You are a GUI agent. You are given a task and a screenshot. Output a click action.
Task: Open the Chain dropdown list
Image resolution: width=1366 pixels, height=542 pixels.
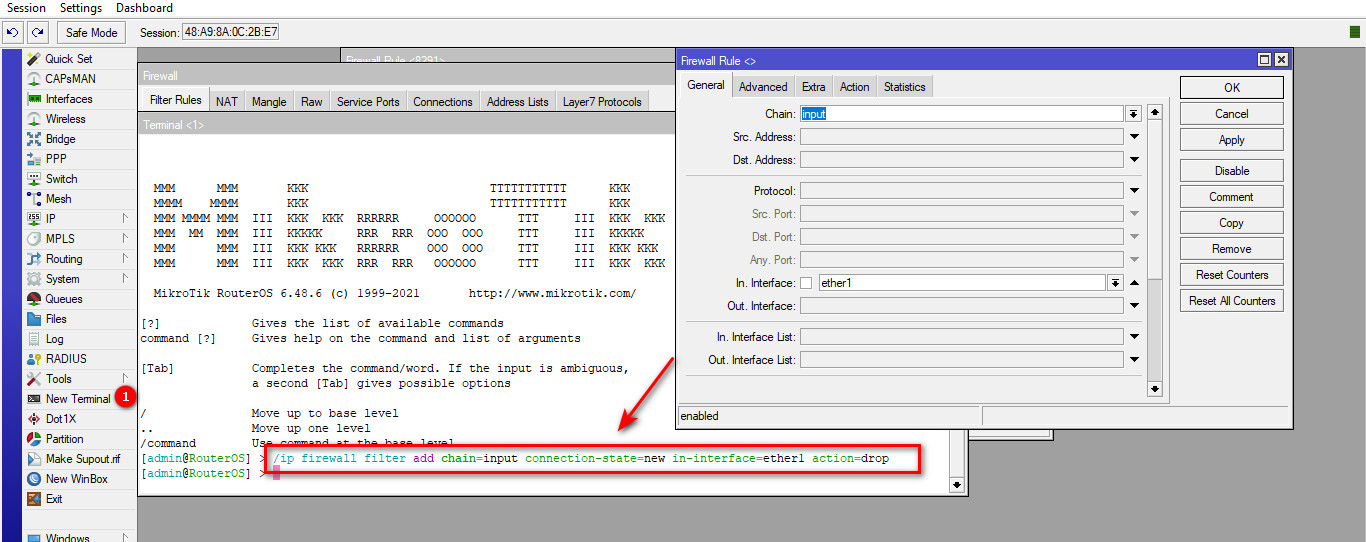pos(1134,114)
